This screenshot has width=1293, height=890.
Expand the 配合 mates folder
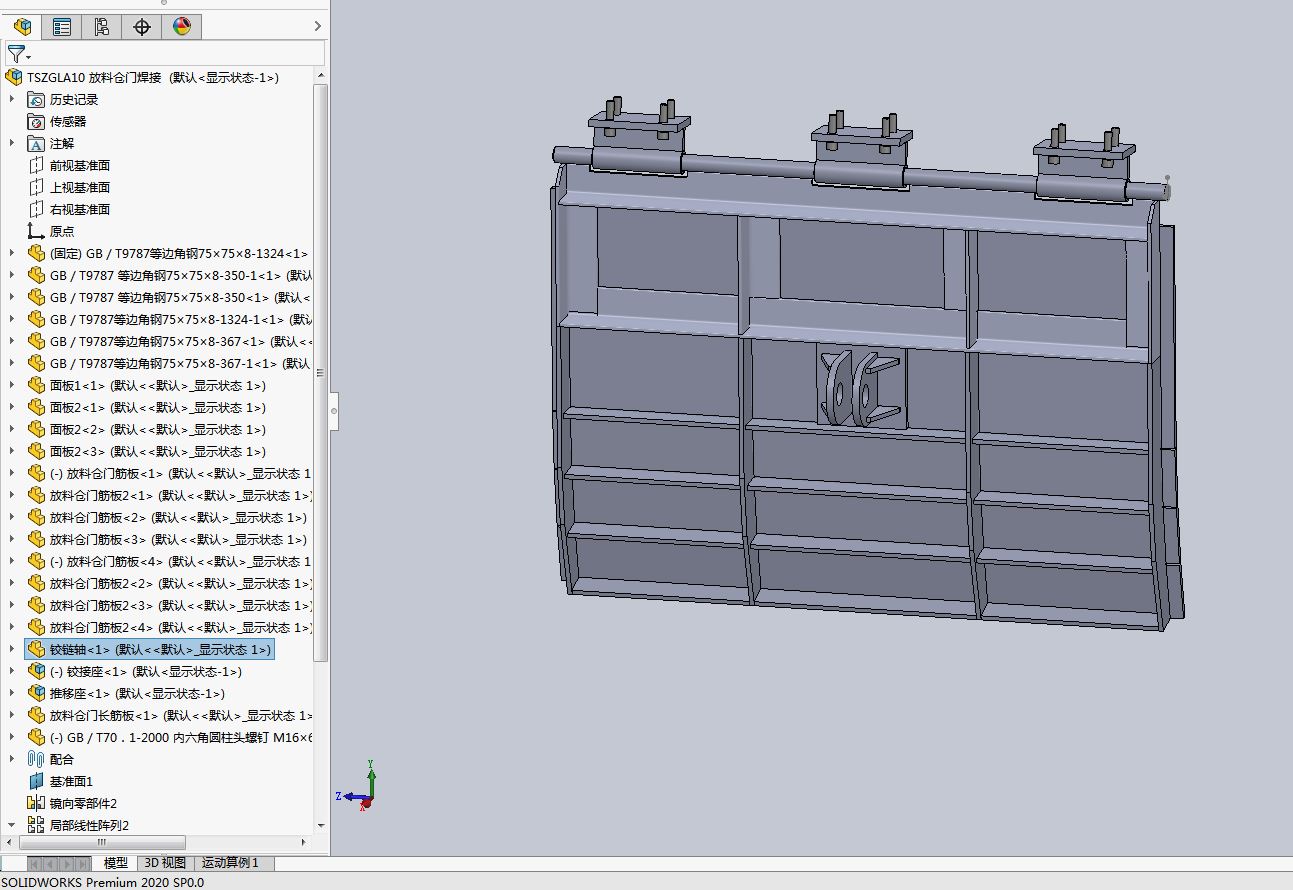(x=12, y=759)
